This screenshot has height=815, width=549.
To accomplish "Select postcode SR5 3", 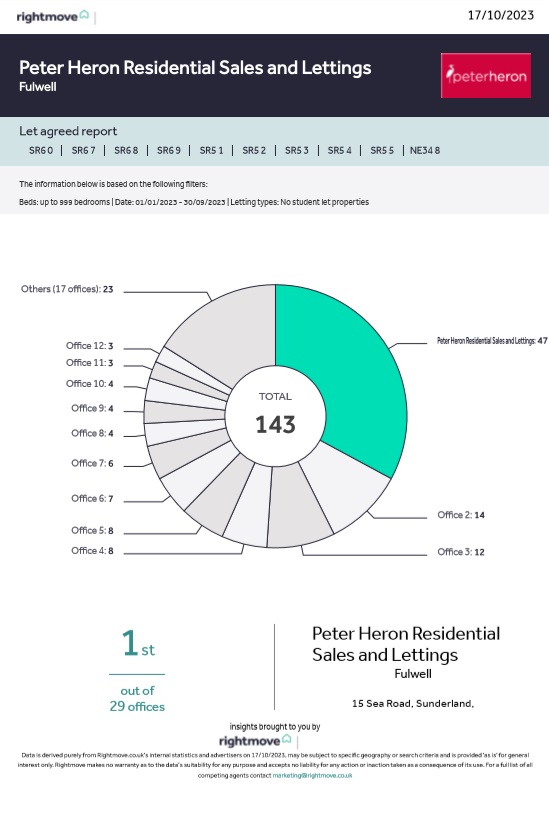I will tap(296, 150).
